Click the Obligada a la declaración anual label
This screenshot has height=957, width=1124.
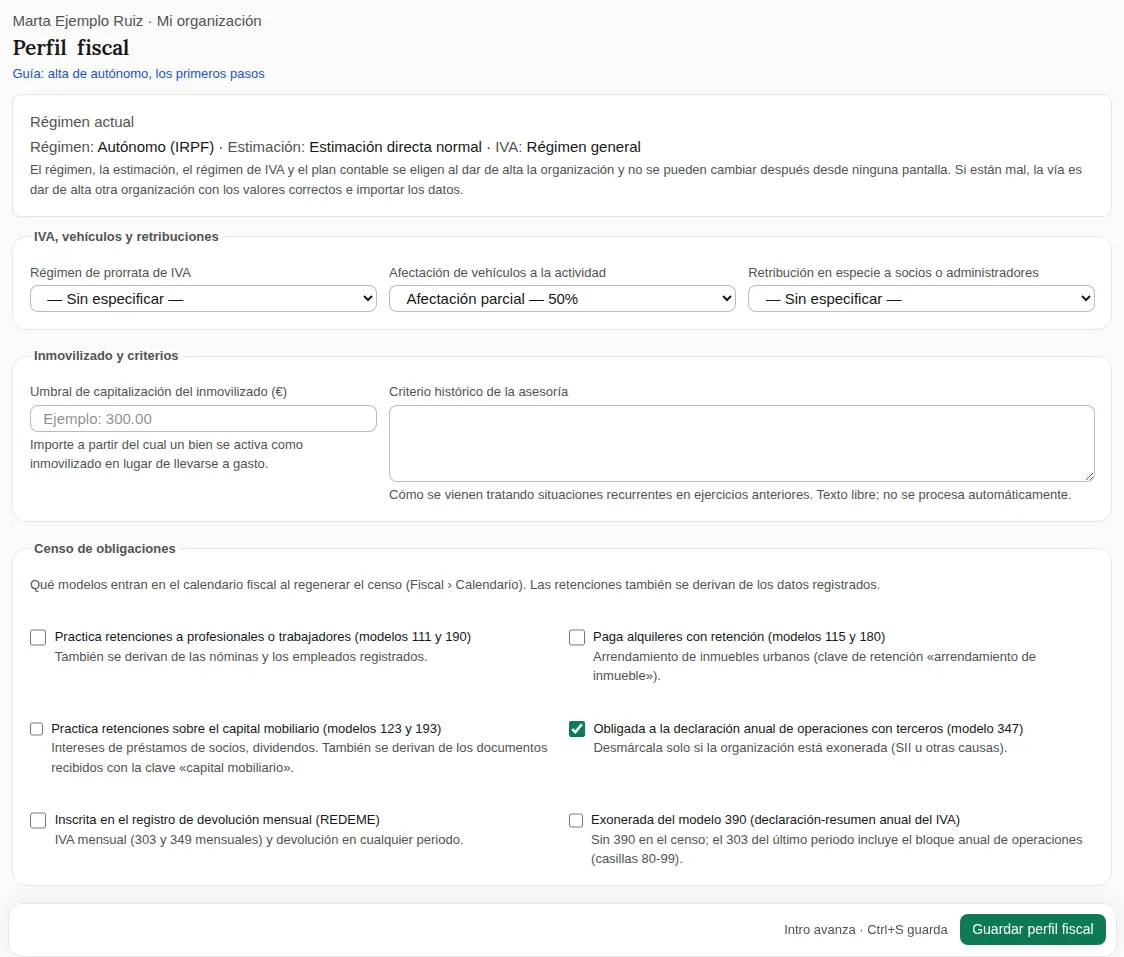click(x=808, y=728)
